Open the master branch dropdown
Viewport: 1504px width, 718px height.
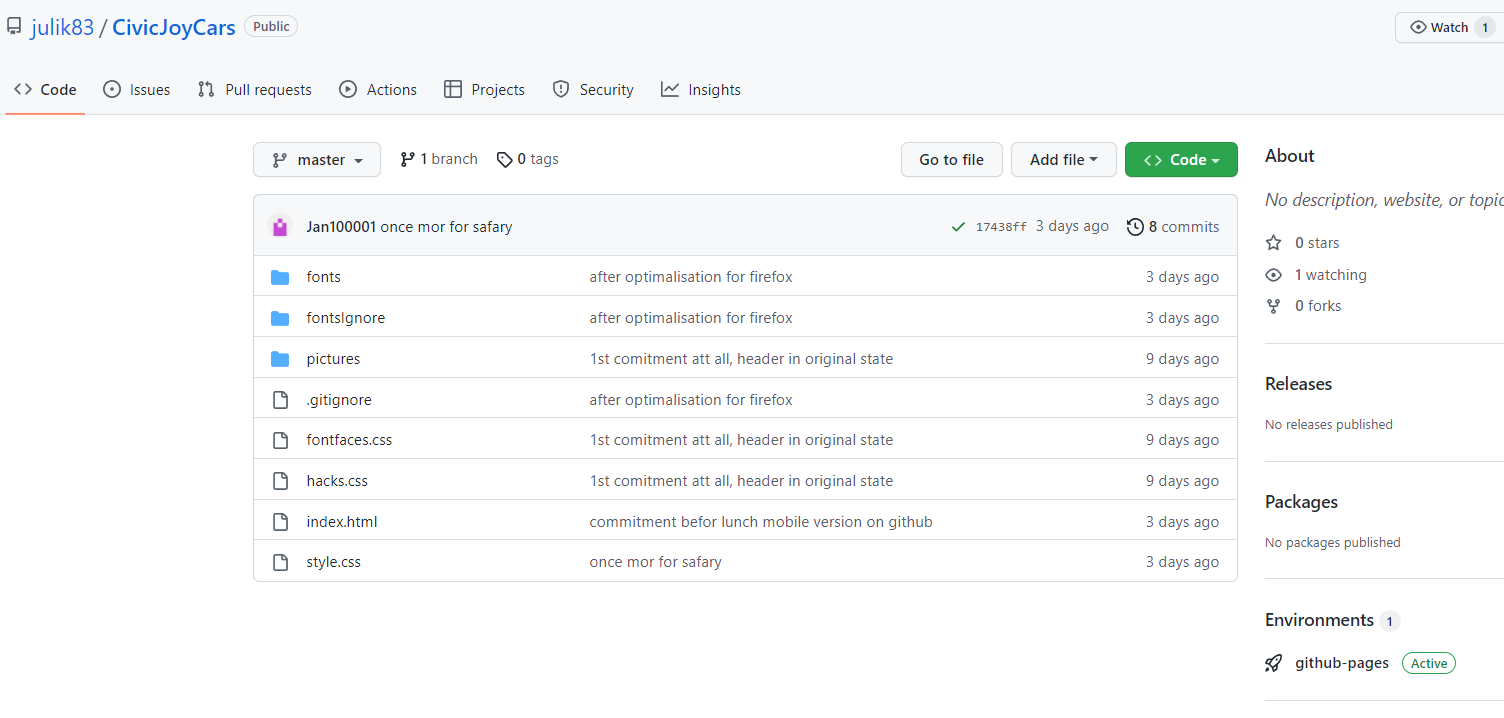(317, 159)
